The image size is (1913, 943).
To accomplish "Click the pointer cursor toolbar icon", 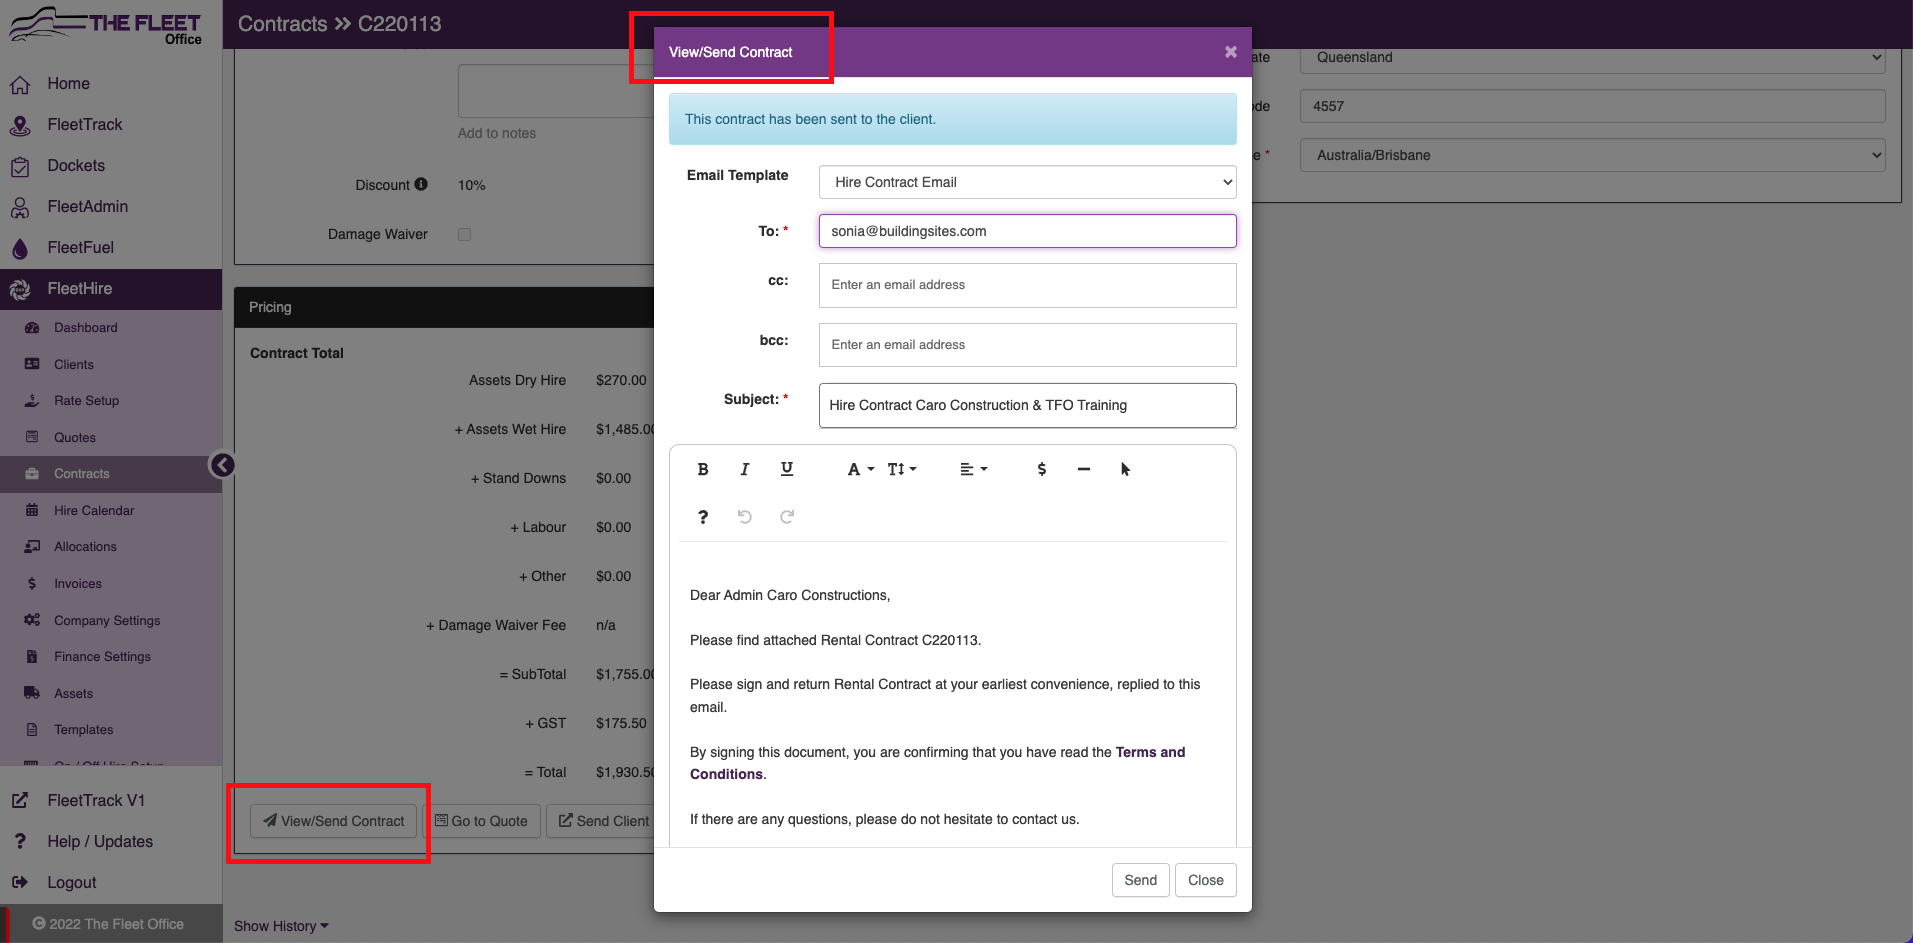I will point(1125,469).
